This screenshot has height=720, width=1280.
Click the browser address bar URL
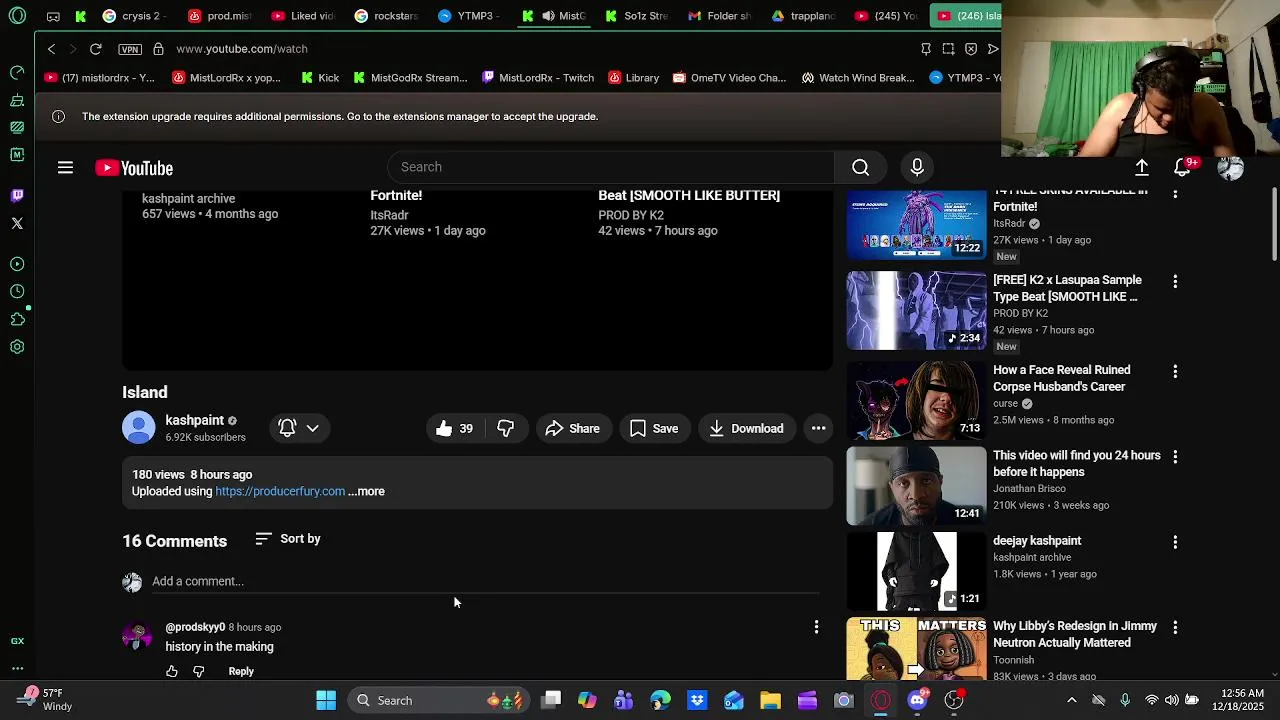coord(242,49)
